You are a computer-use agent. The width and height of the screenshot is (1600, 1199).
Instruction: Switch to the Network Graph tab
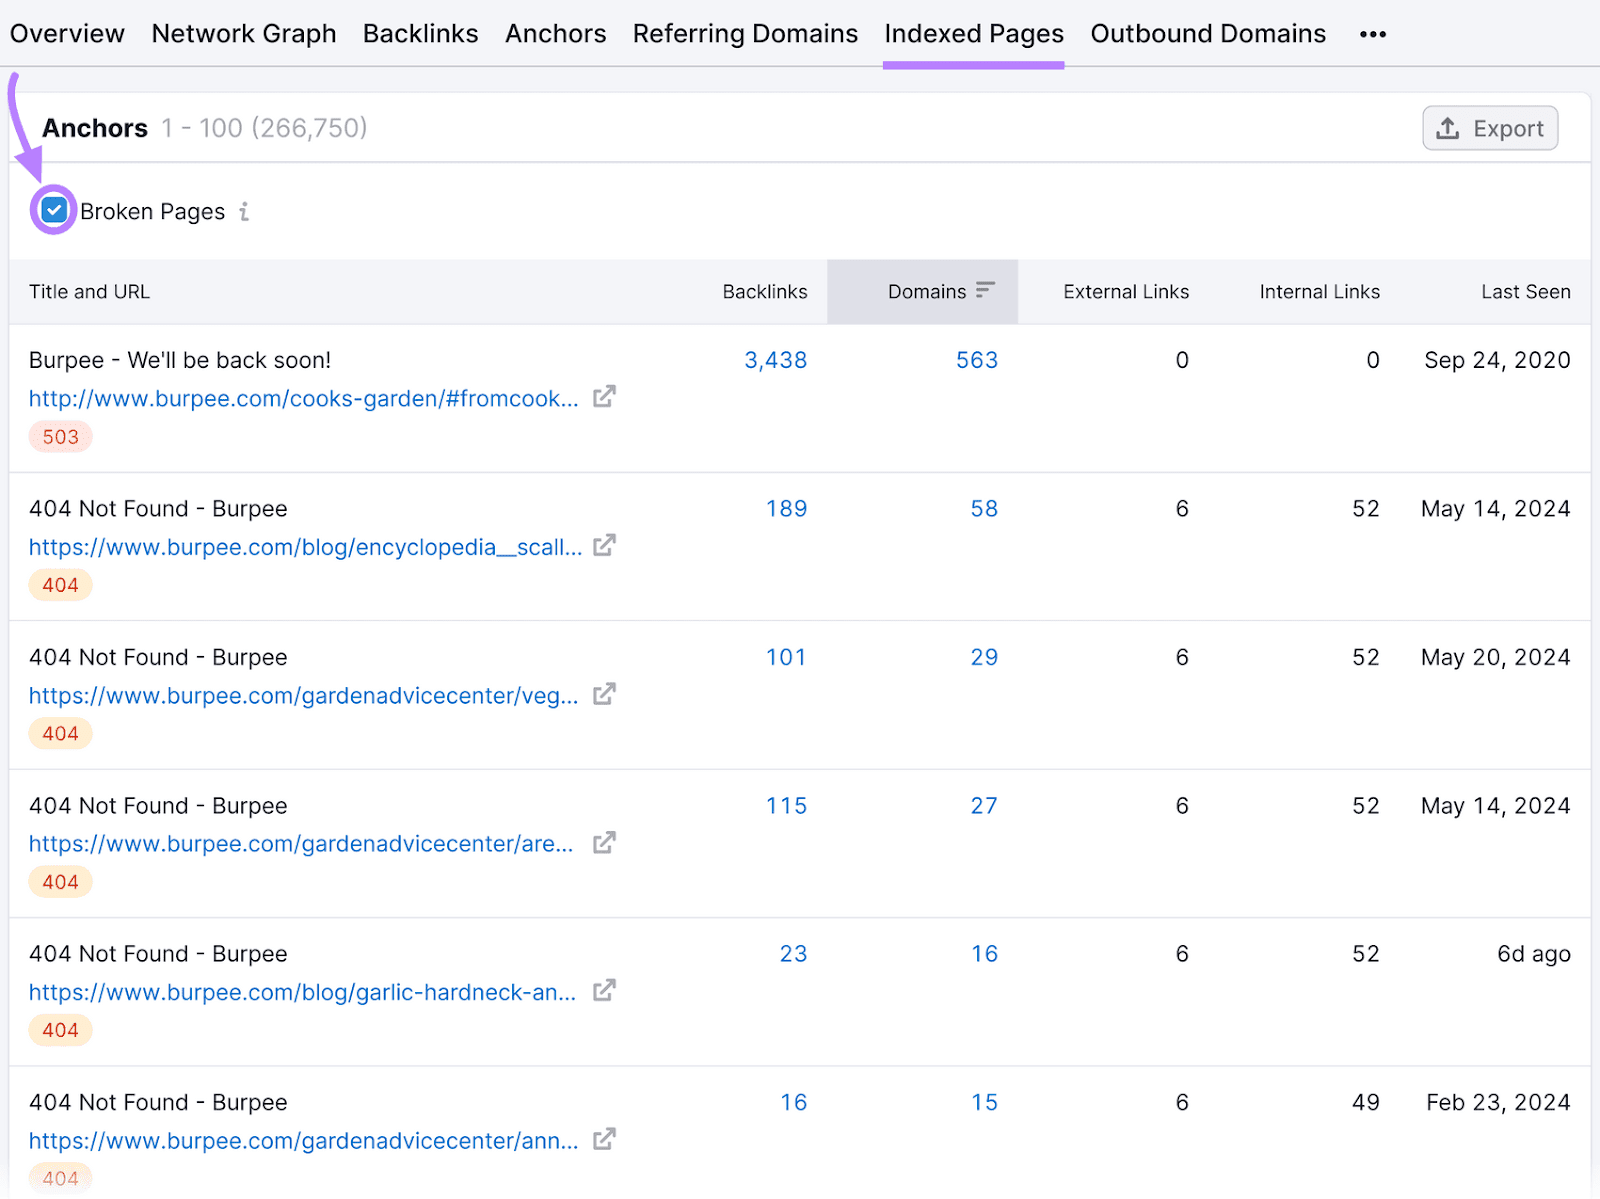tap(243, 33)
